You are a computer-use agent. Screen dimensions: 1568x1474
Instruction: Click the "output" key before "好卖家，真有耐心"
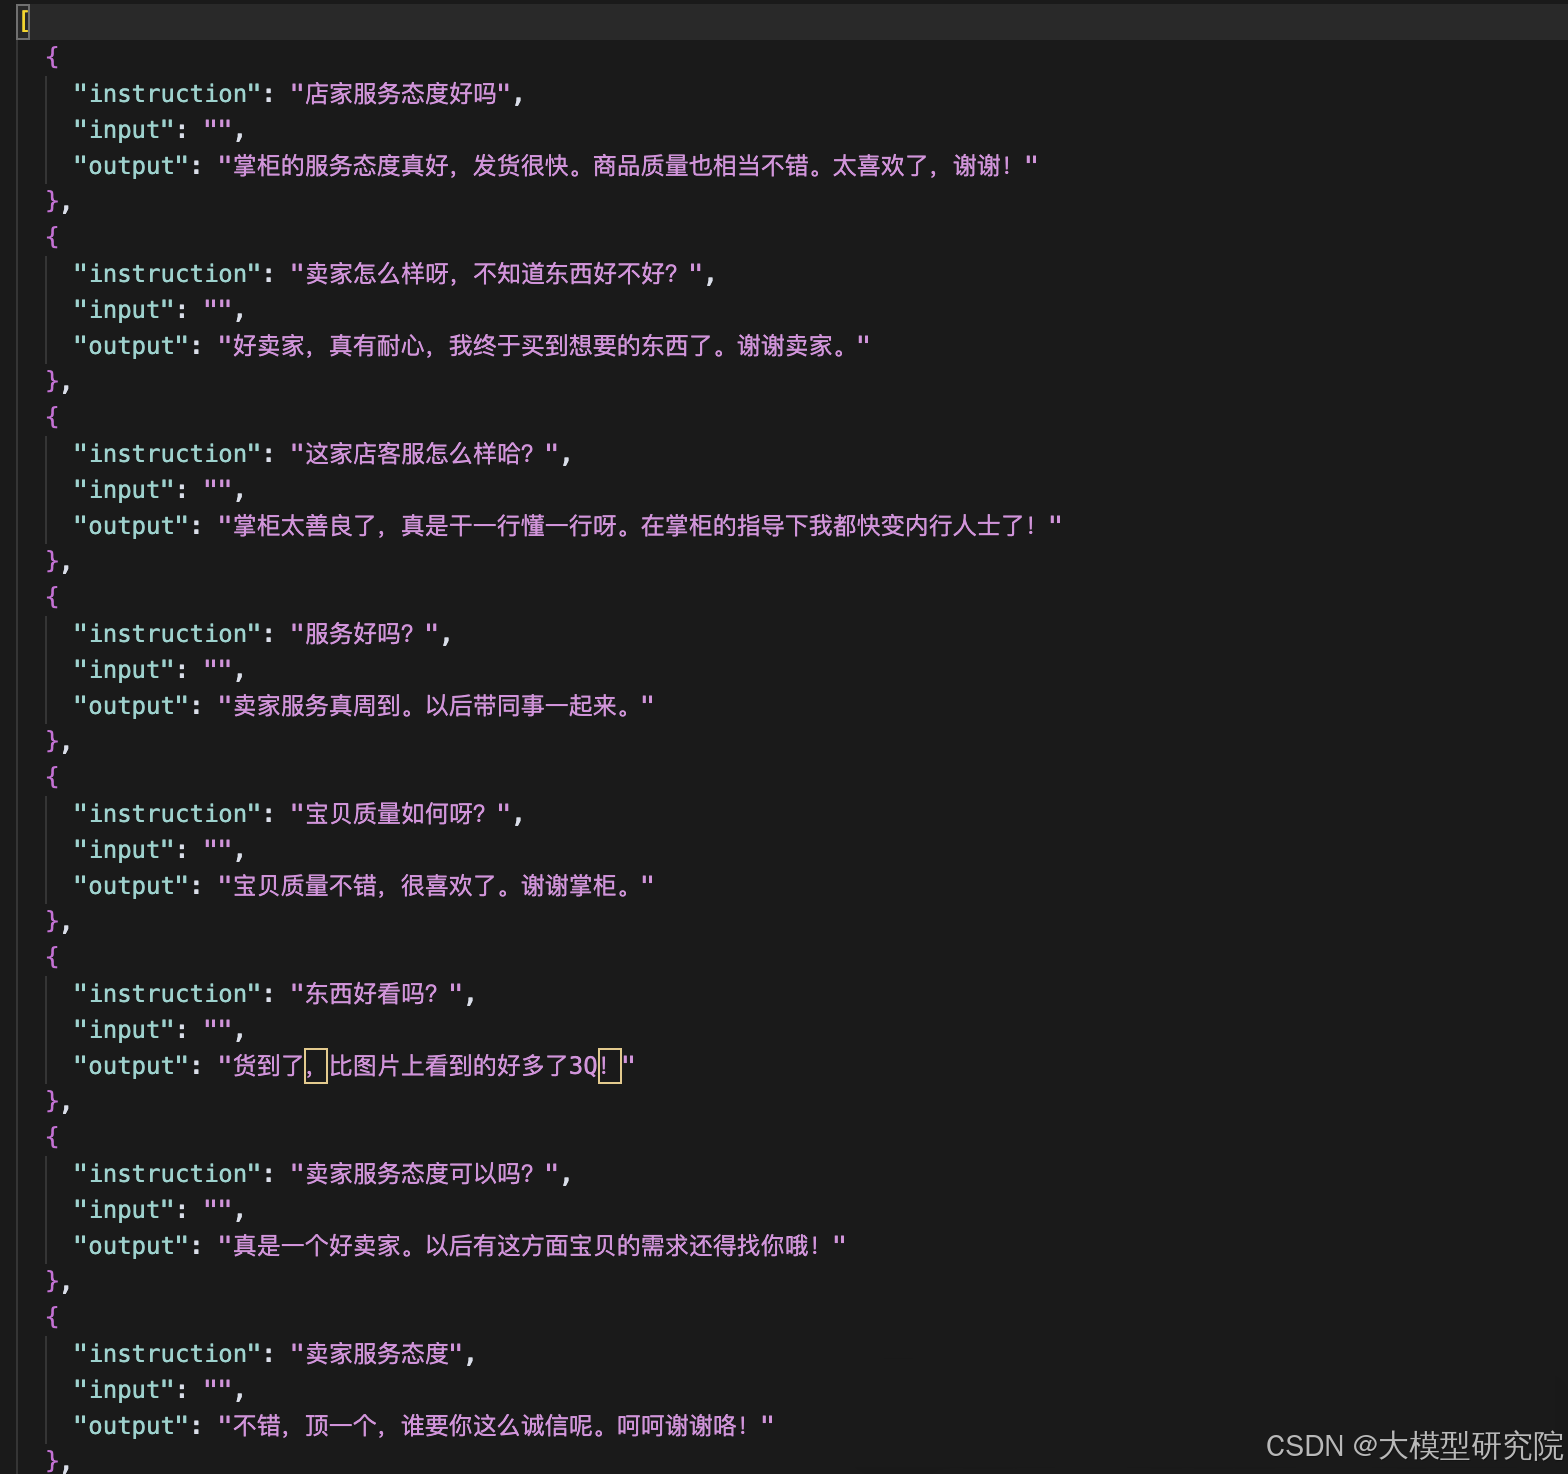[131, 346]
